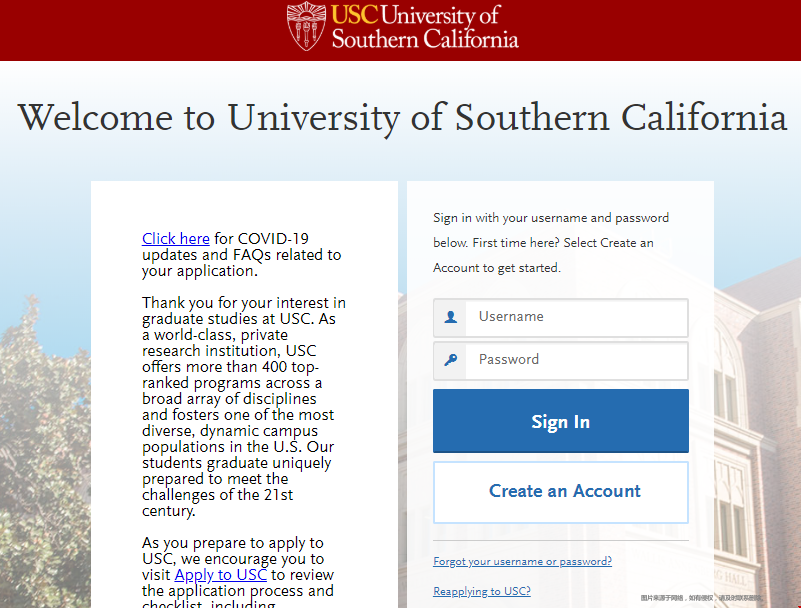Viewport: 801px width, 608px height.
Task: Open Forgot your username or password link
Action: (522, 562)
